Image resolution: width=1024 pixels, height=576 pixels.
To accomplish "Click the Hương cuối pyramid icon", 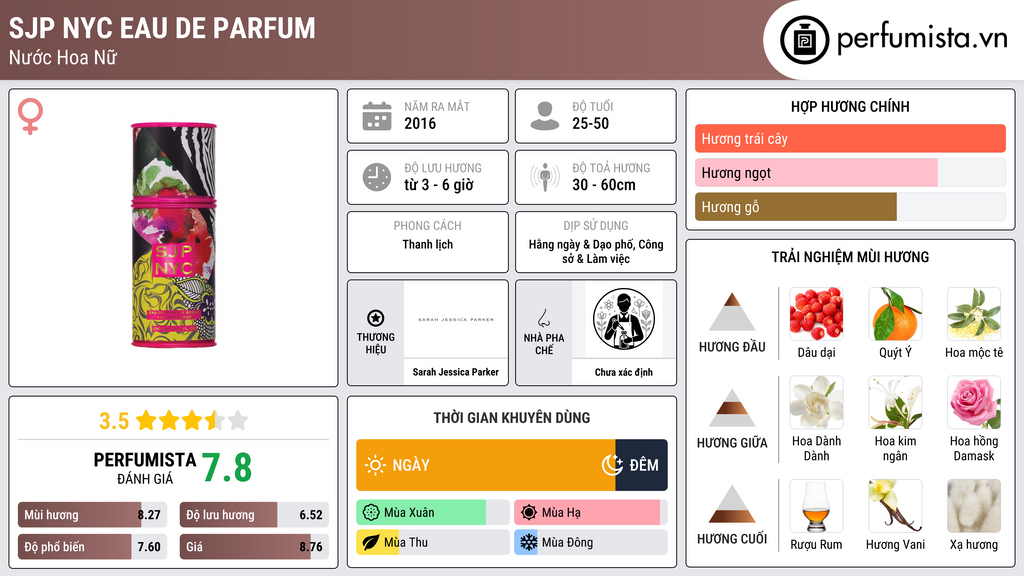I will pyautogui.click(x=732, y=504).
